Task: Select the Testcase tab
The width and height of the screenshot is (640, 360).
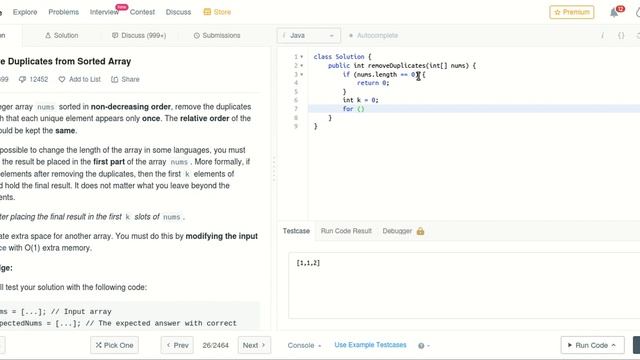Action: pyautogui.click(x=296, y=231)
